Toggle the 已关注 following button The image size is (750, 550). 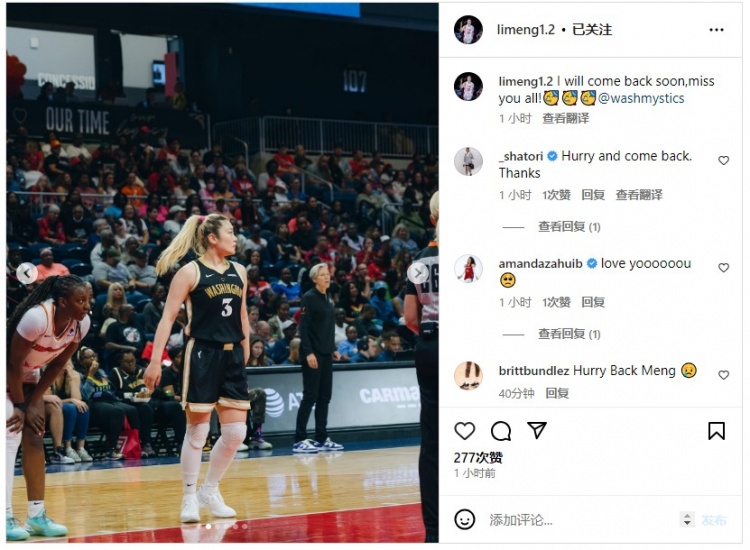[x=592, y=30]
